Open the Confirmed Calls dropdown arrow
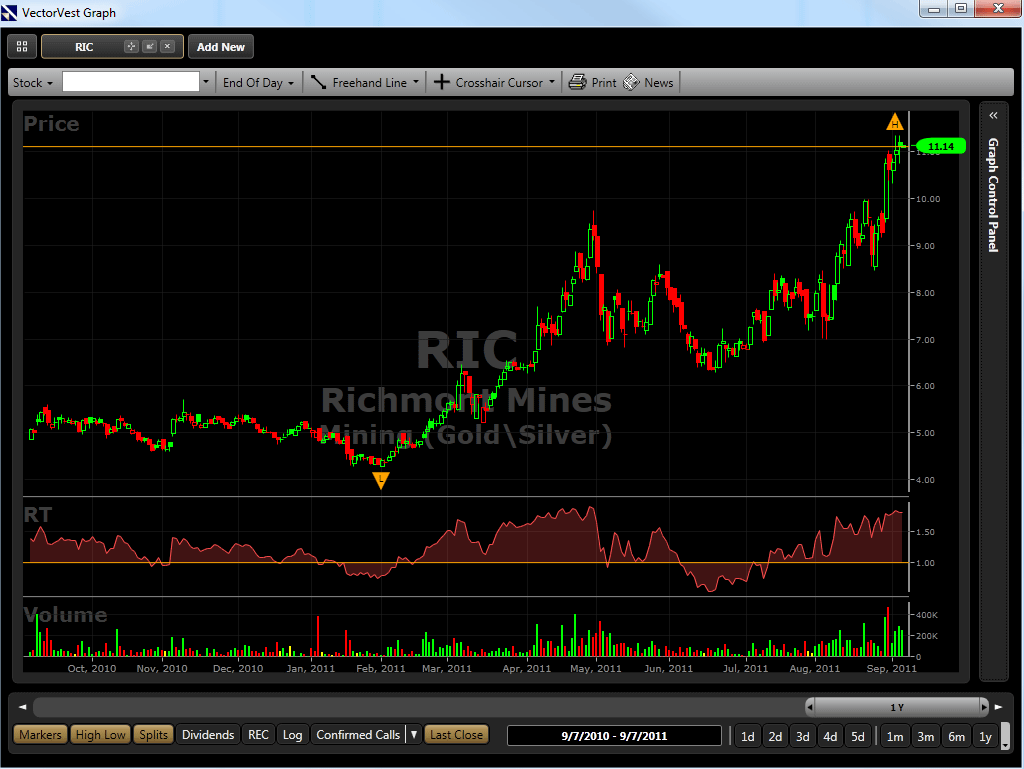The image size is (1024, 769). point(414,735)
